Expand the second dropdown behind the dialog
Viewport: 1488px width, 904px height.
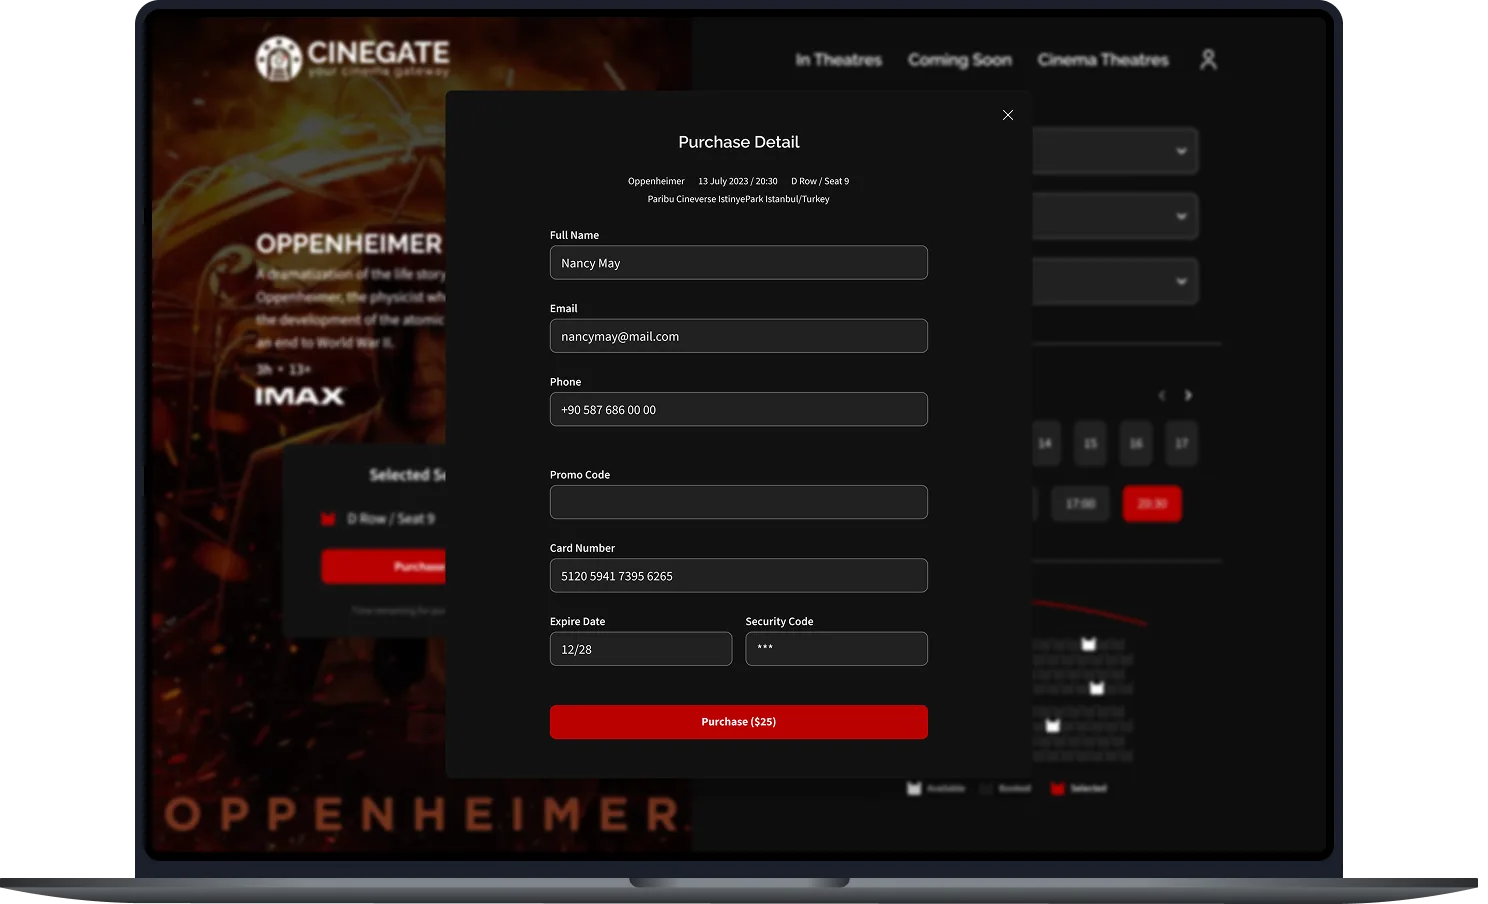click(1115, 216)
